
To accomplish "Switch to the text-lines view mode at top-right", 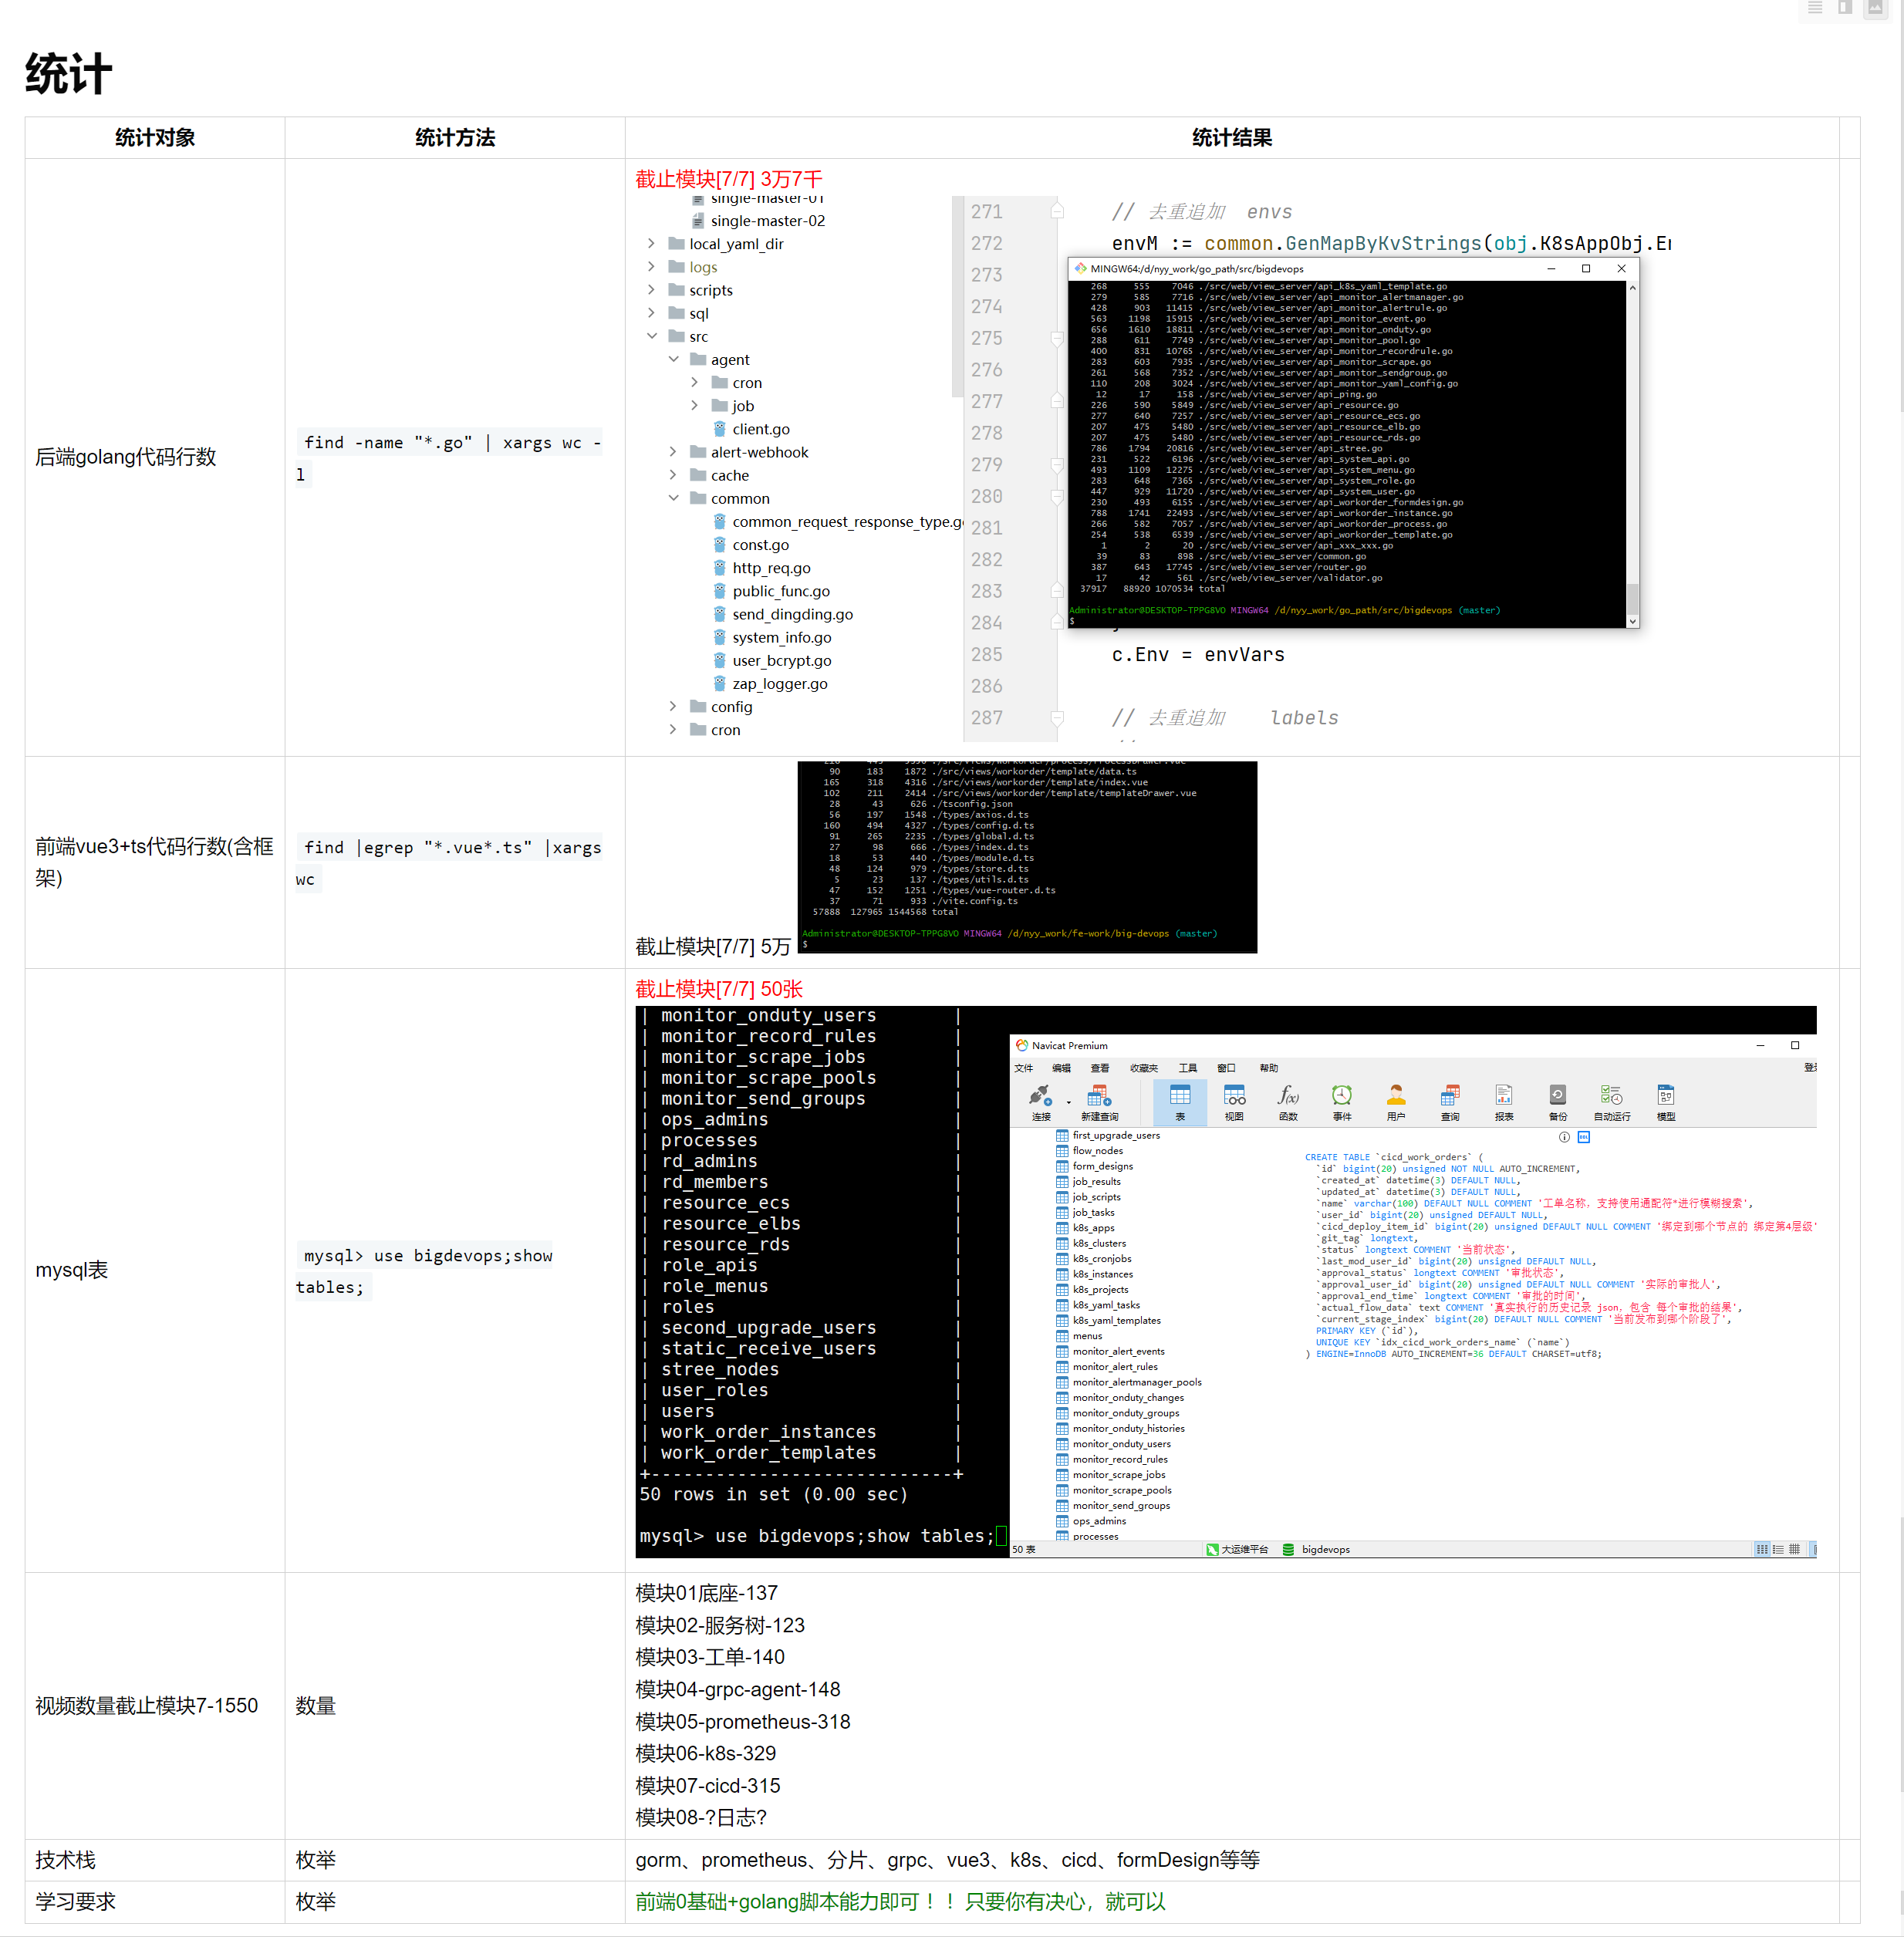I will pos(1815,8).
